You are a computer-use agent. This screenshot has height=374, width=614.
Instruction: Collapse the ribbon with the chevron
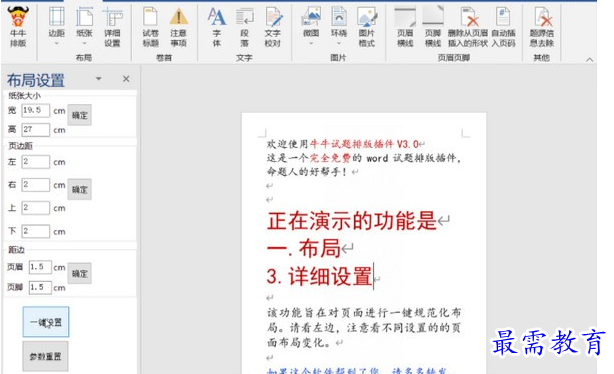[x=589, y=60]
